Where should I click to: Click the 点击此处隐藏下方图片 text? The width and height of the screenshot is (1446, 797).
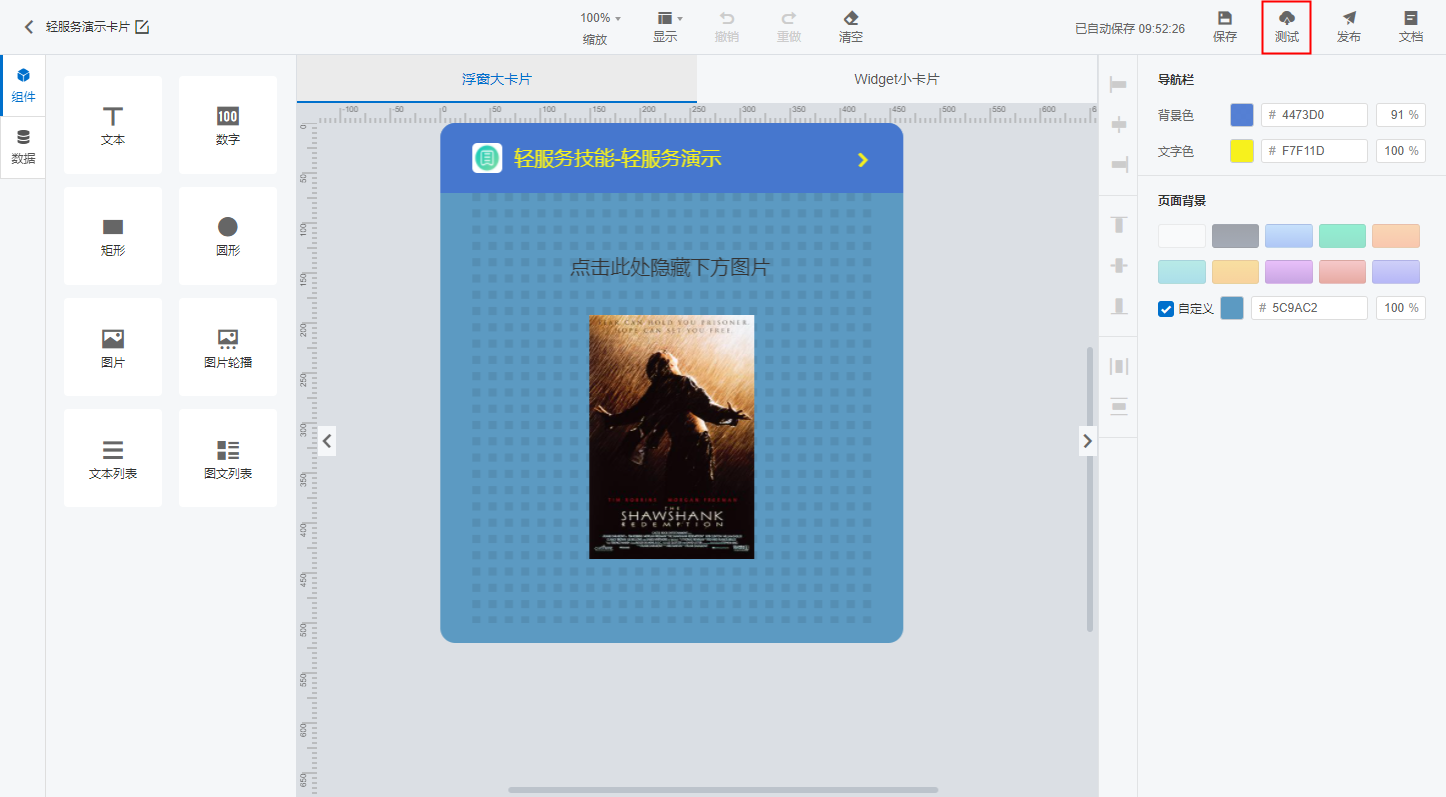(670, 267)
